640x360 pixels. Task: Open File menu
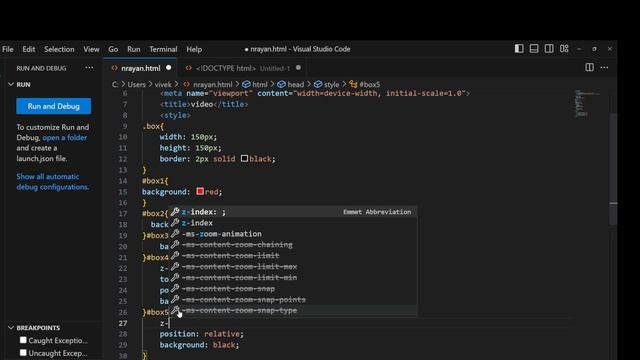(x=8, y=49)
